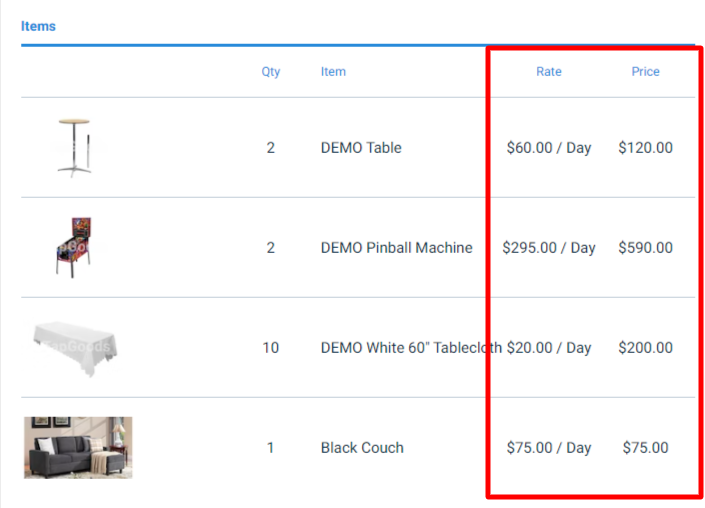Click the Qty column header

(271, 71)
